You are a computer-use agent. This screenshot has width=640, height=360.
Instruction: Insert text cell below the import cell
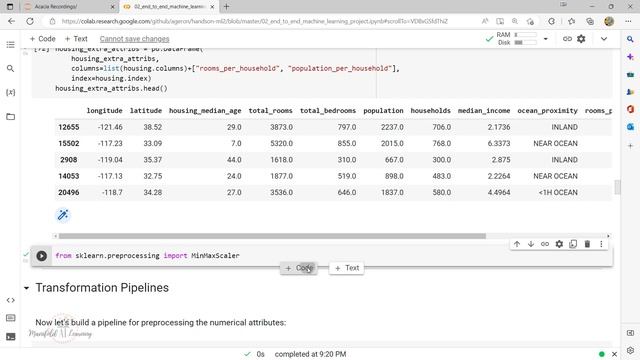[347, 268]
